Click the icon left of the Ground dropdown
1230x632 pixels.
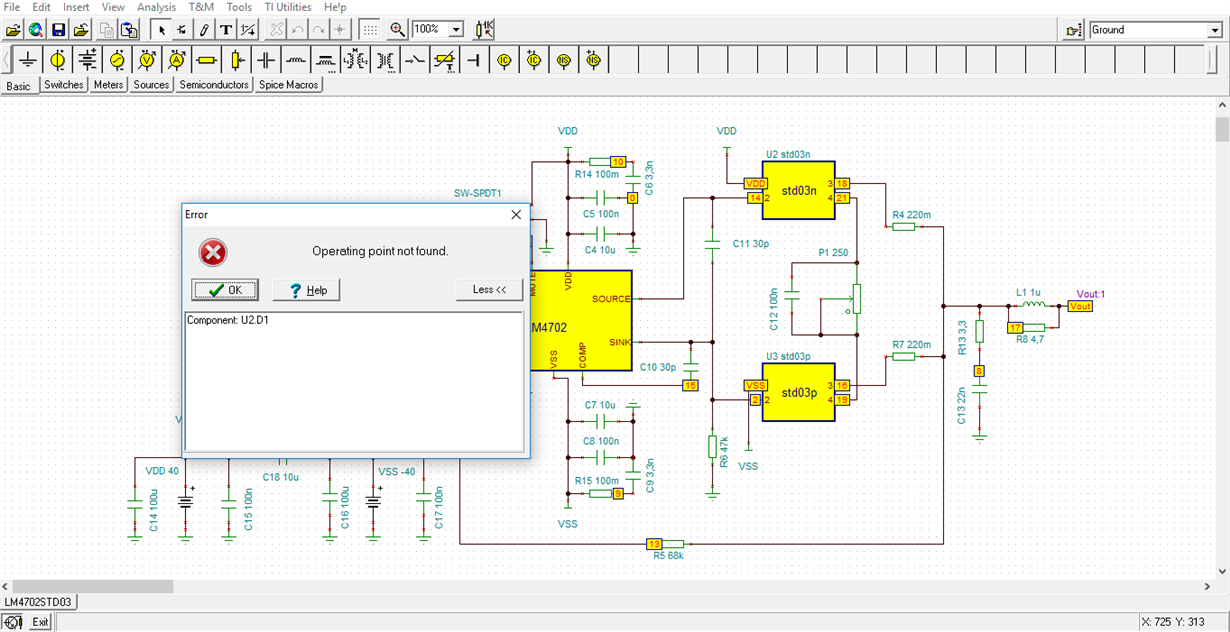click(x=1074, y=30)
